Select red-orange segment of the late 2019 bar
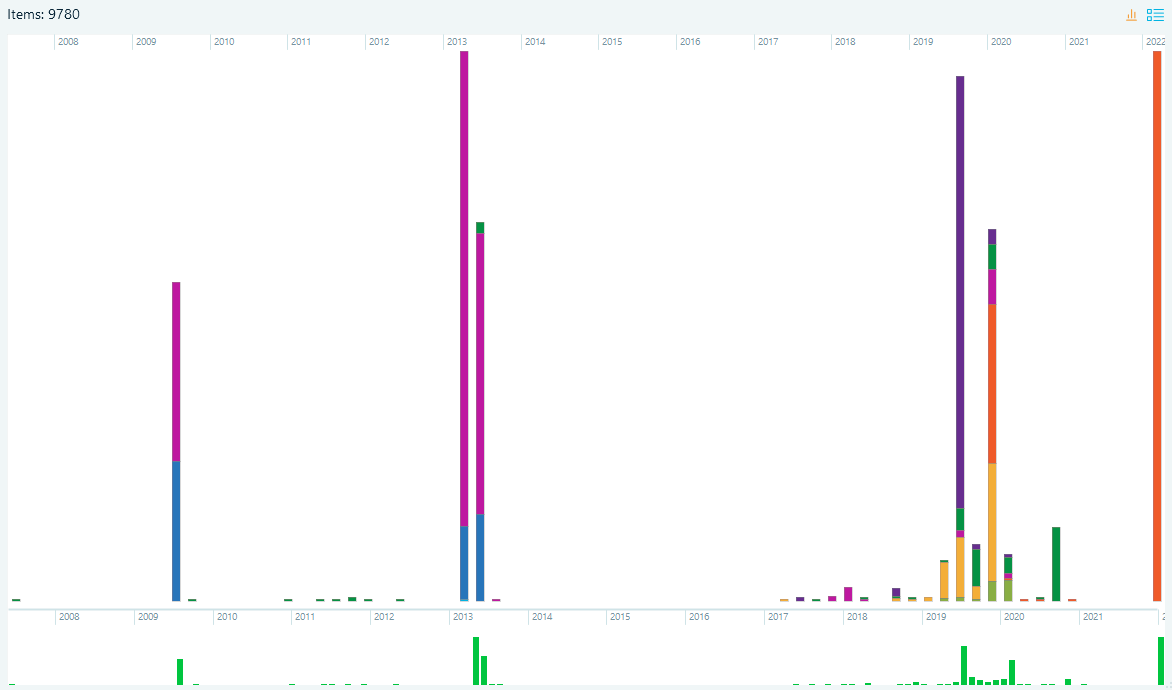 click(x=992, y=383)
